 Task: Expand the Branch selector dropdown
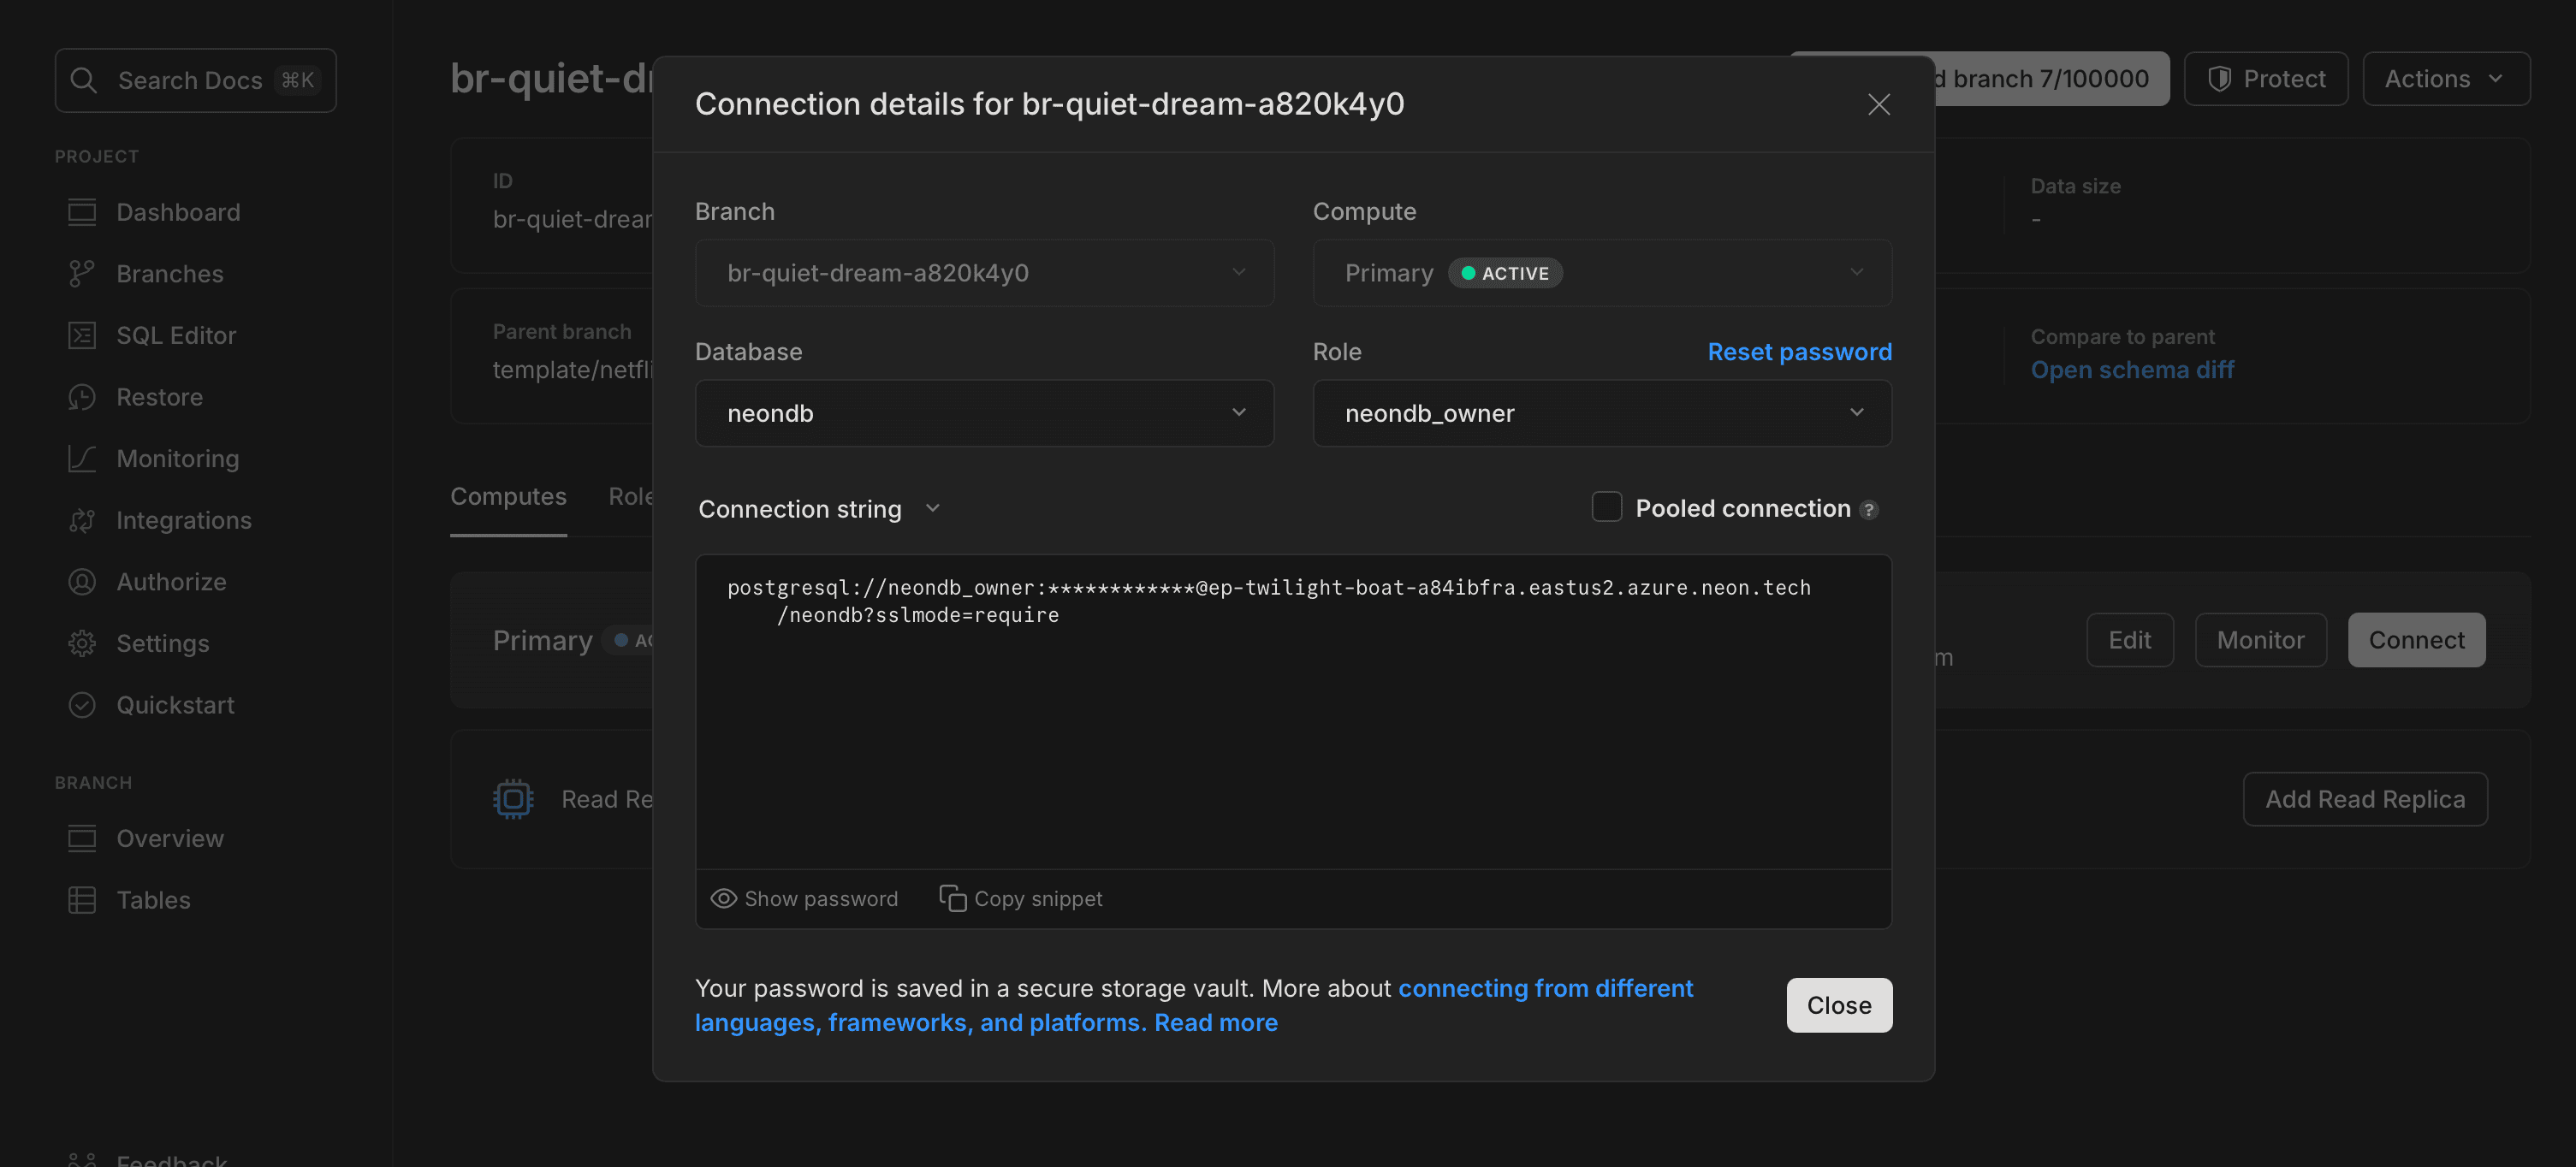984,273
